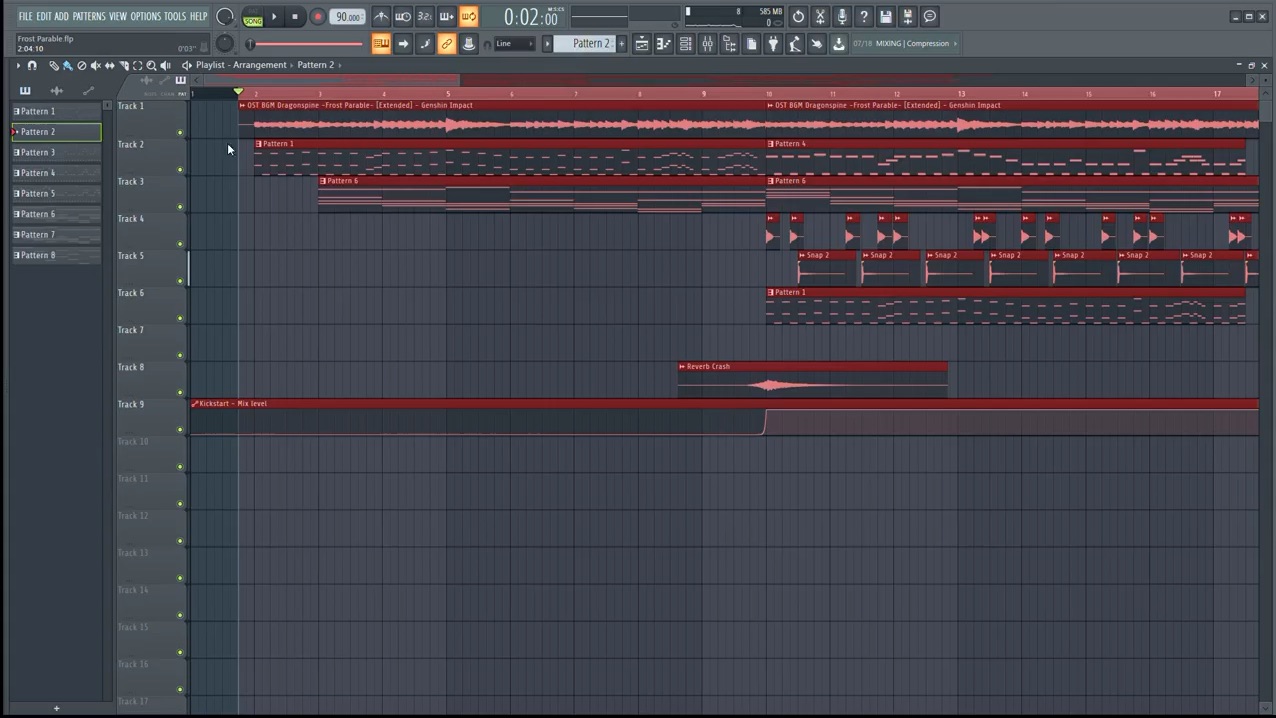Expand the playlist options arrow menu

pyautogui.click(x=18, y=65)
